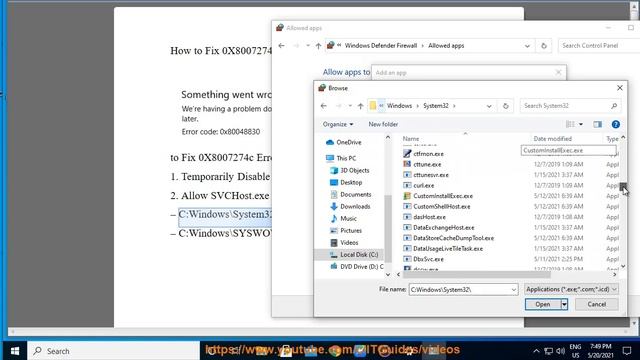Viewport: 640px width, 360px height.
Task: Open Music in navigation pane
Action: (x=343, y=218)
